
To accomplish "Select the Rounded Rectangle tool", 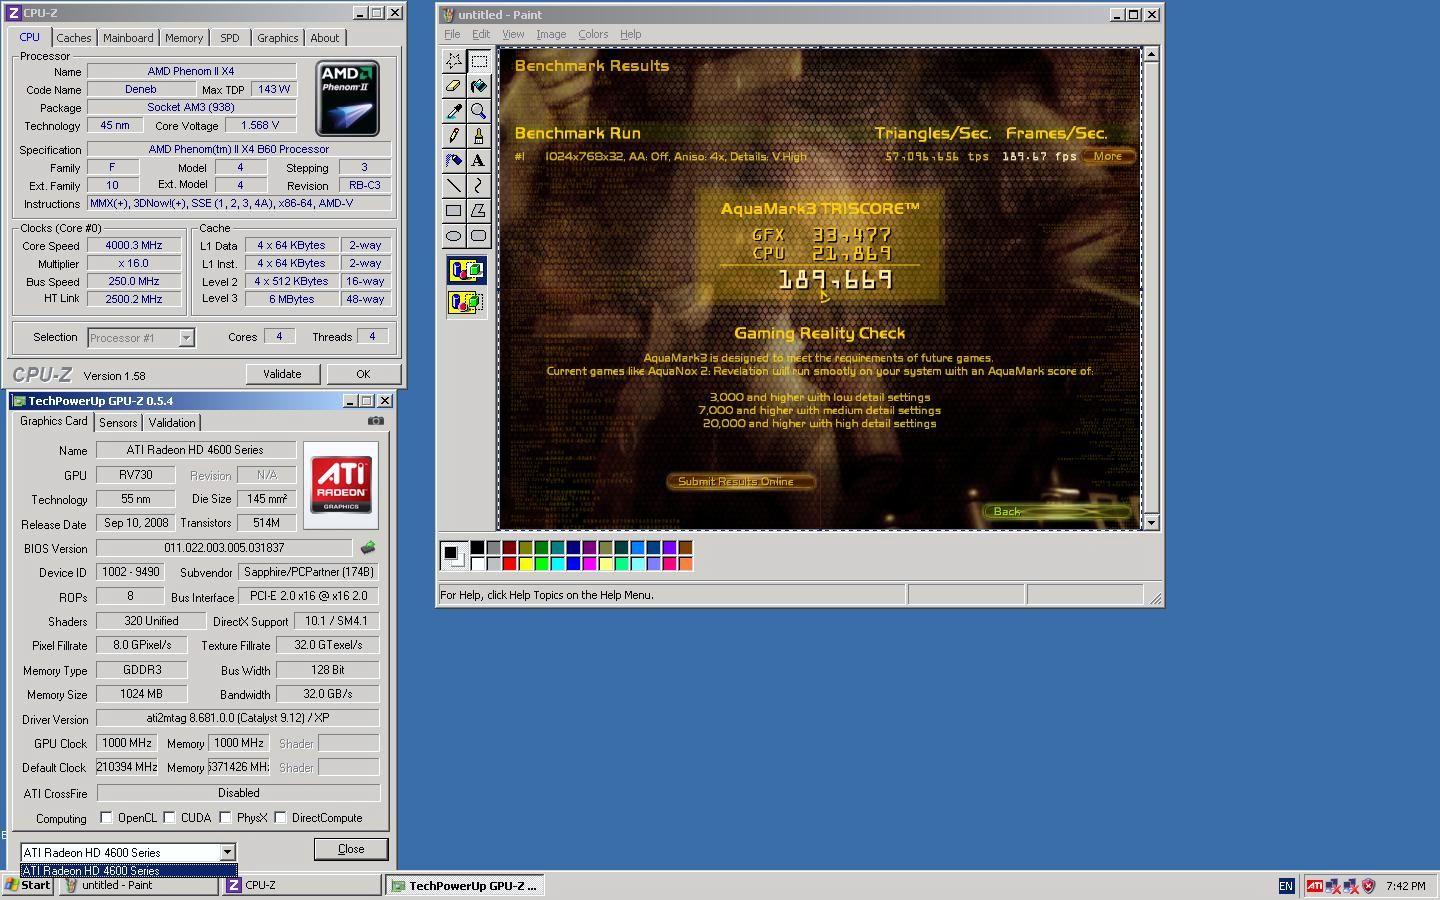I will (479, 236).
